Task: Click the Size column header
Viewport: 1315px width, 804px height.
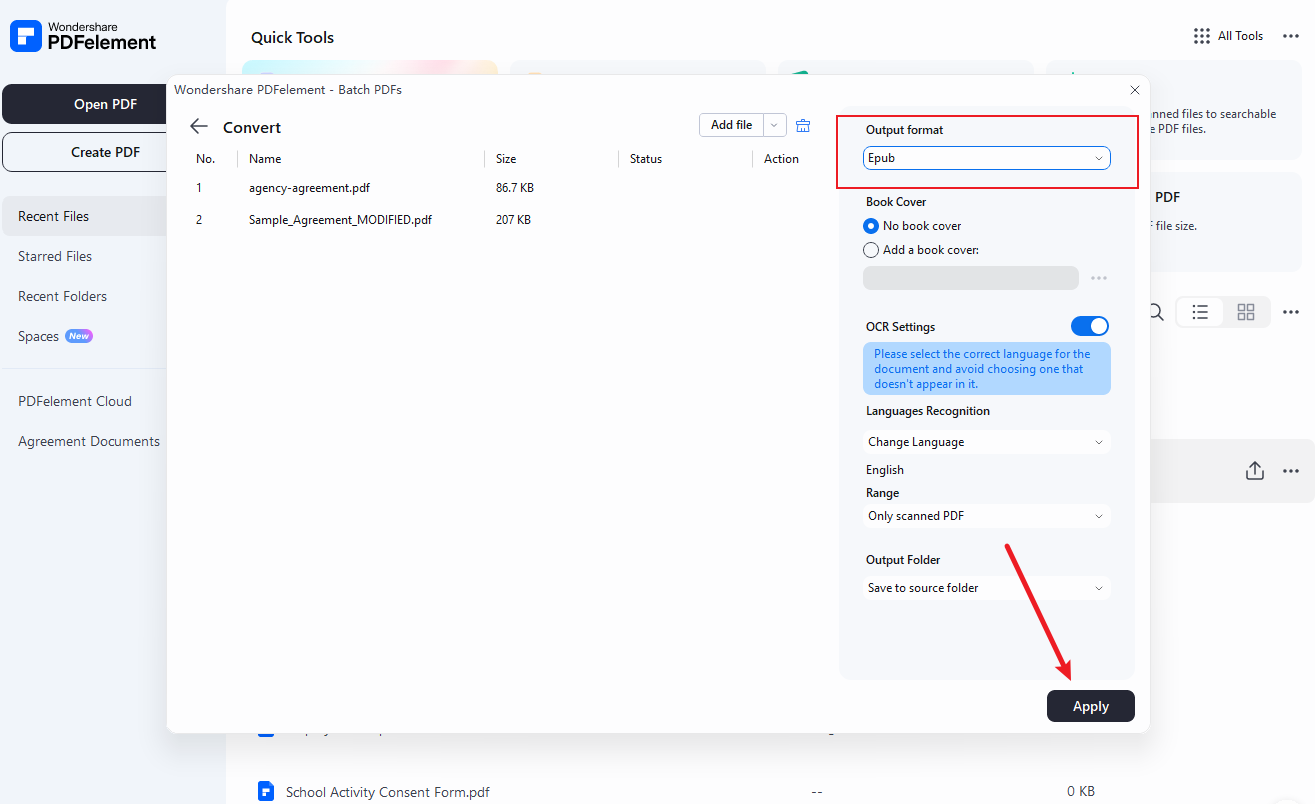Action: pyautogui.click(x=506, y=159)
